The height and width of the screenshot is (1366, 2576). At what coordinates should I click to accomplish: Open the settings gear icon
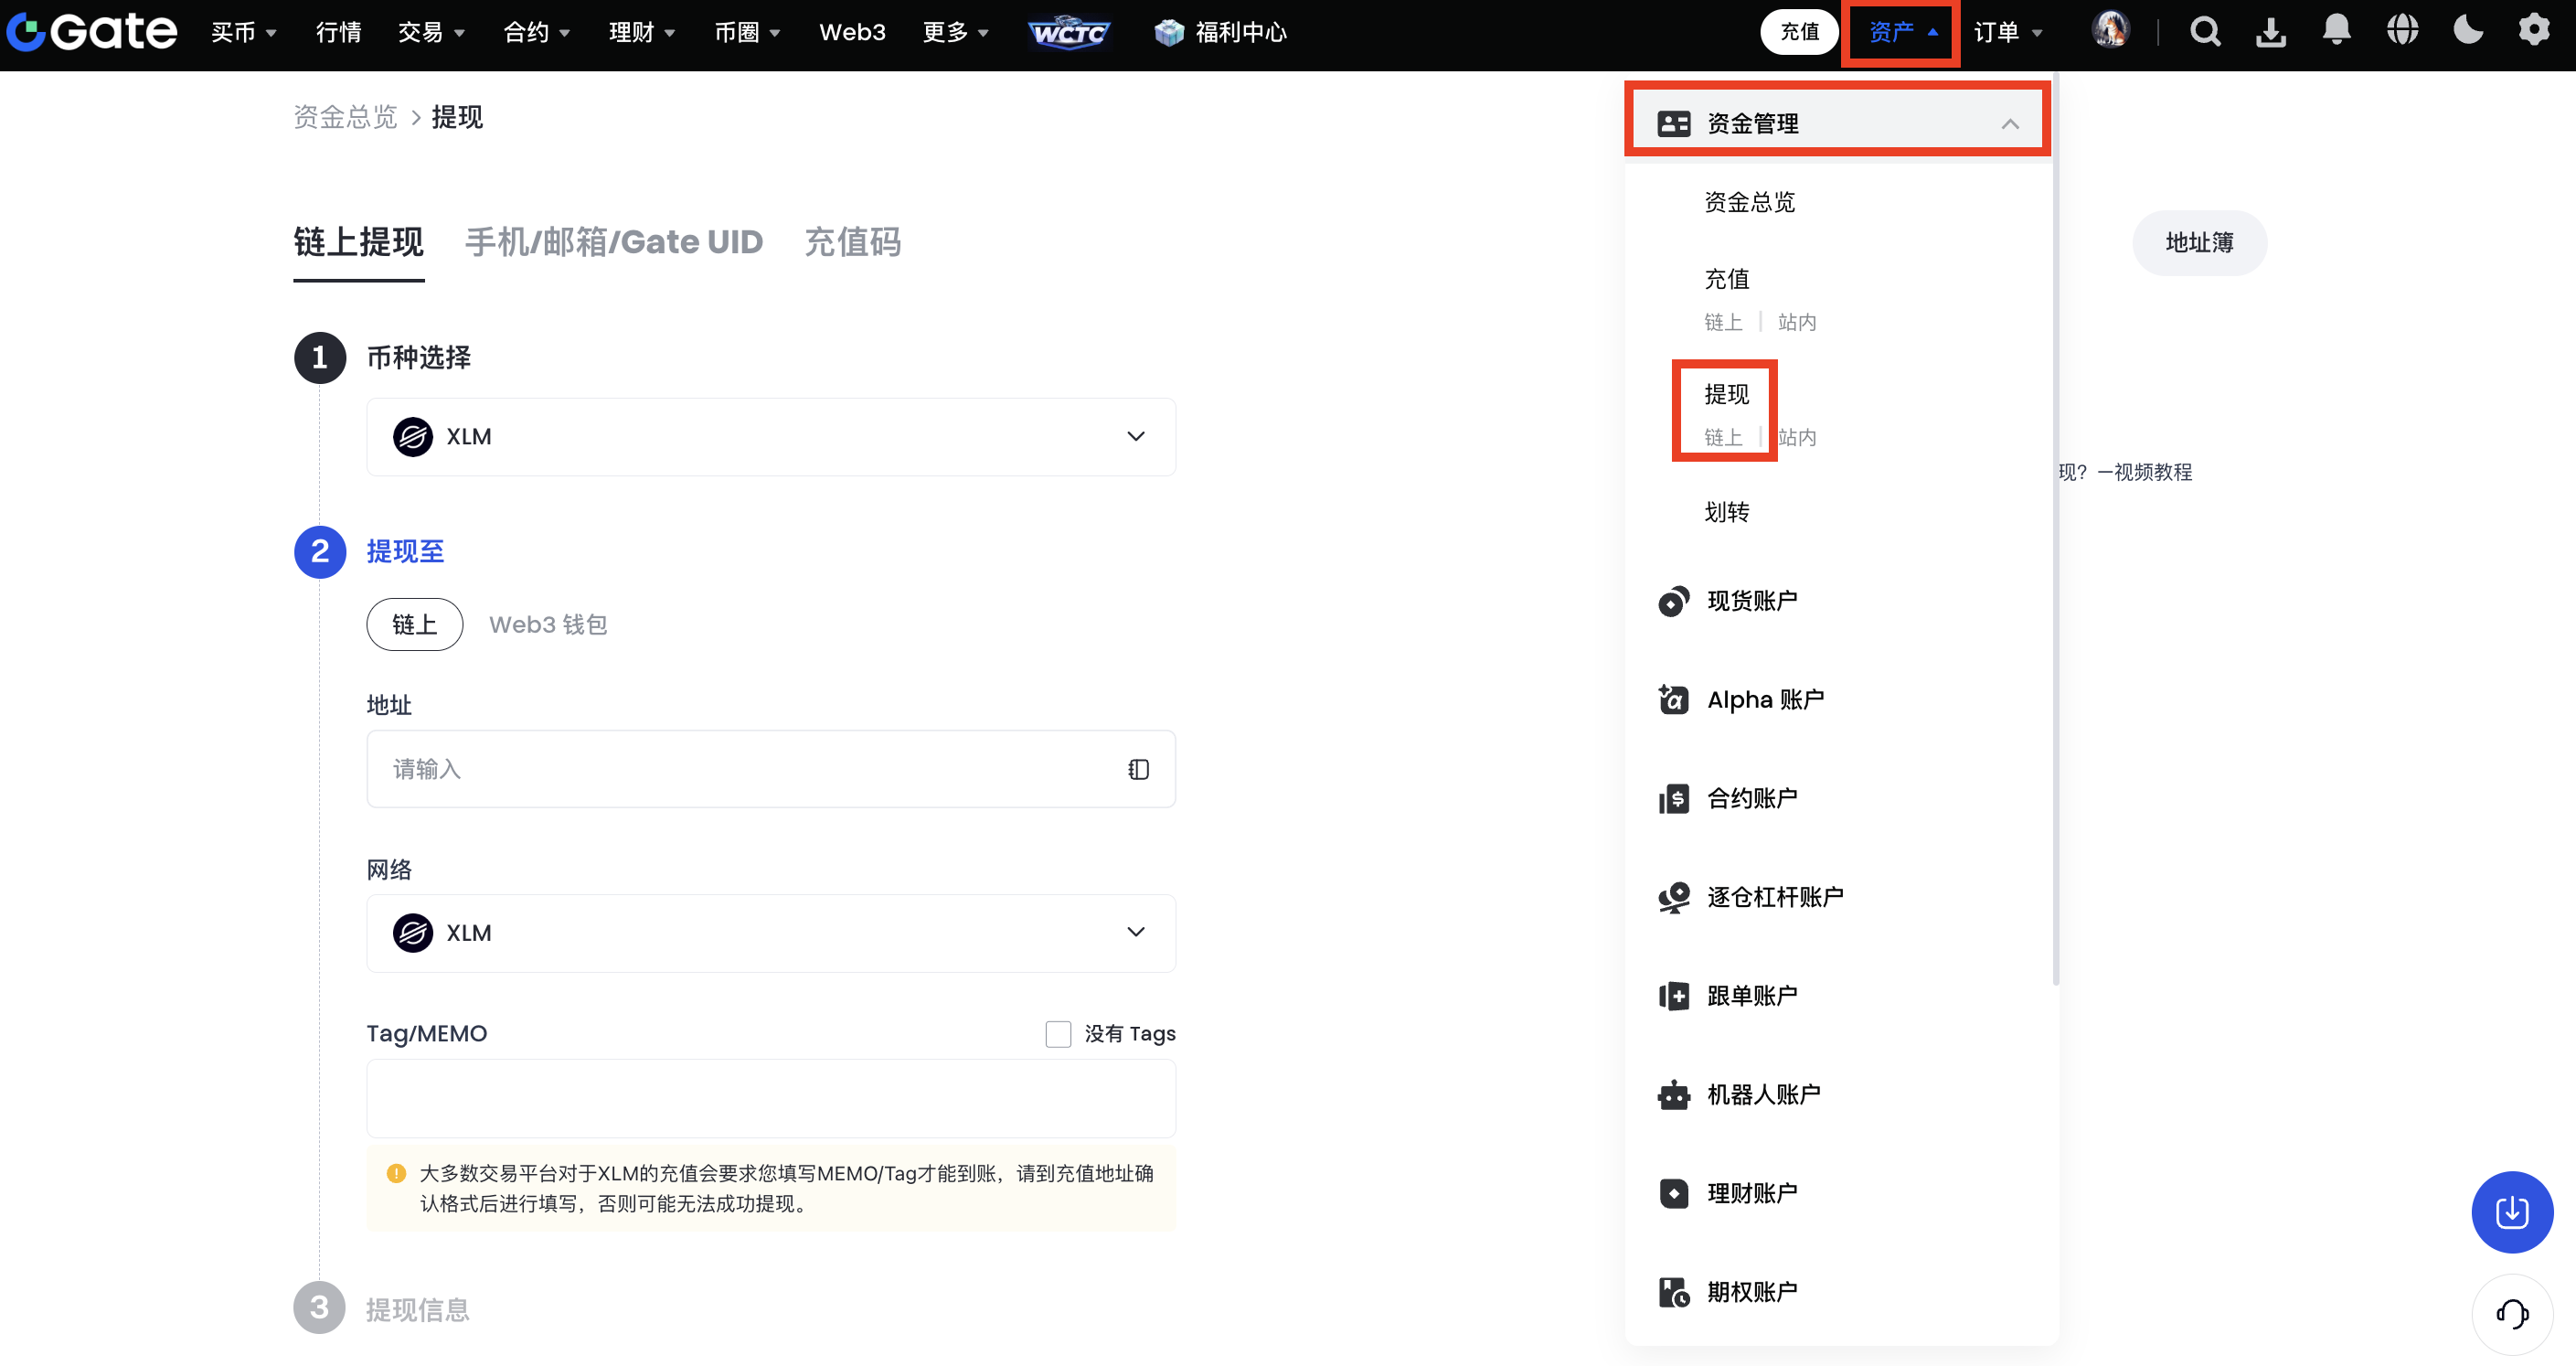pos(2533,30)
